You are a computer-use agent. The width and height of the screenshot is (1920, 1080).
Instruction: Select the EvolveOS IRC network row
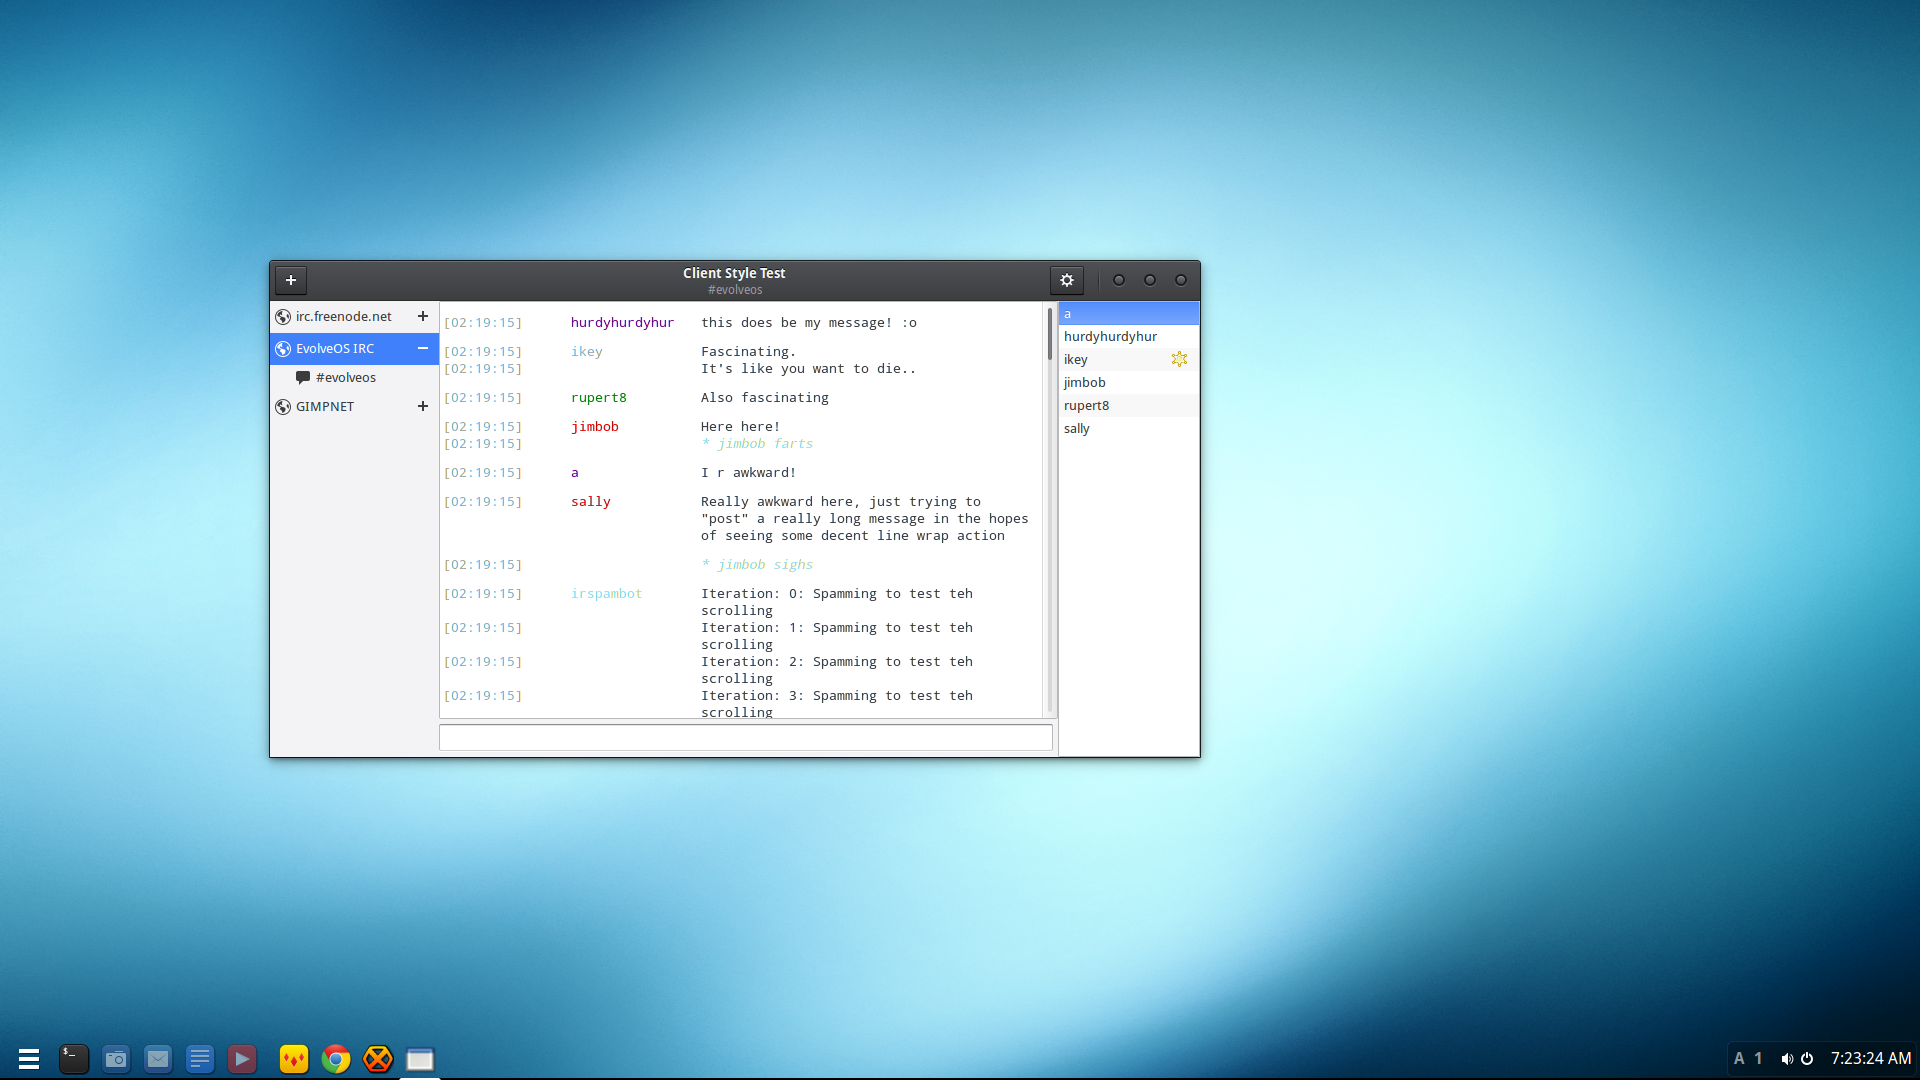(354, 348)
